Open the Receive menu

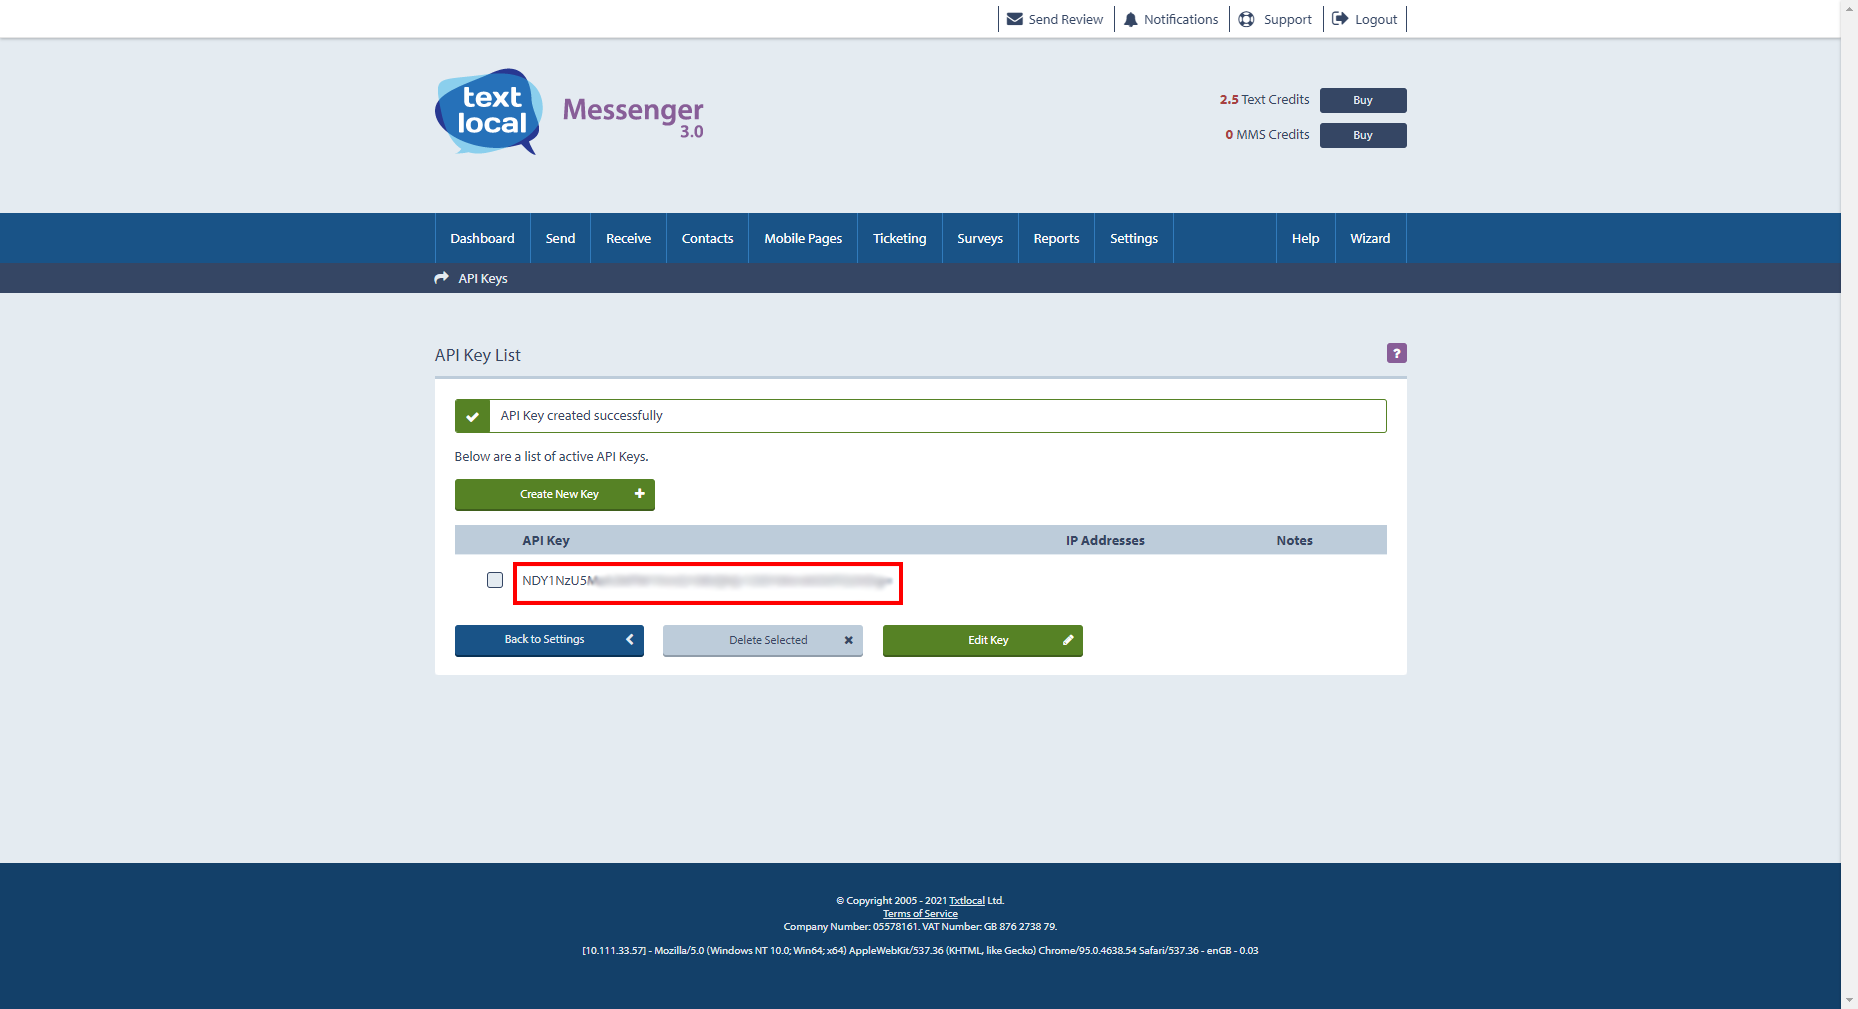click(x=628, y=238)
